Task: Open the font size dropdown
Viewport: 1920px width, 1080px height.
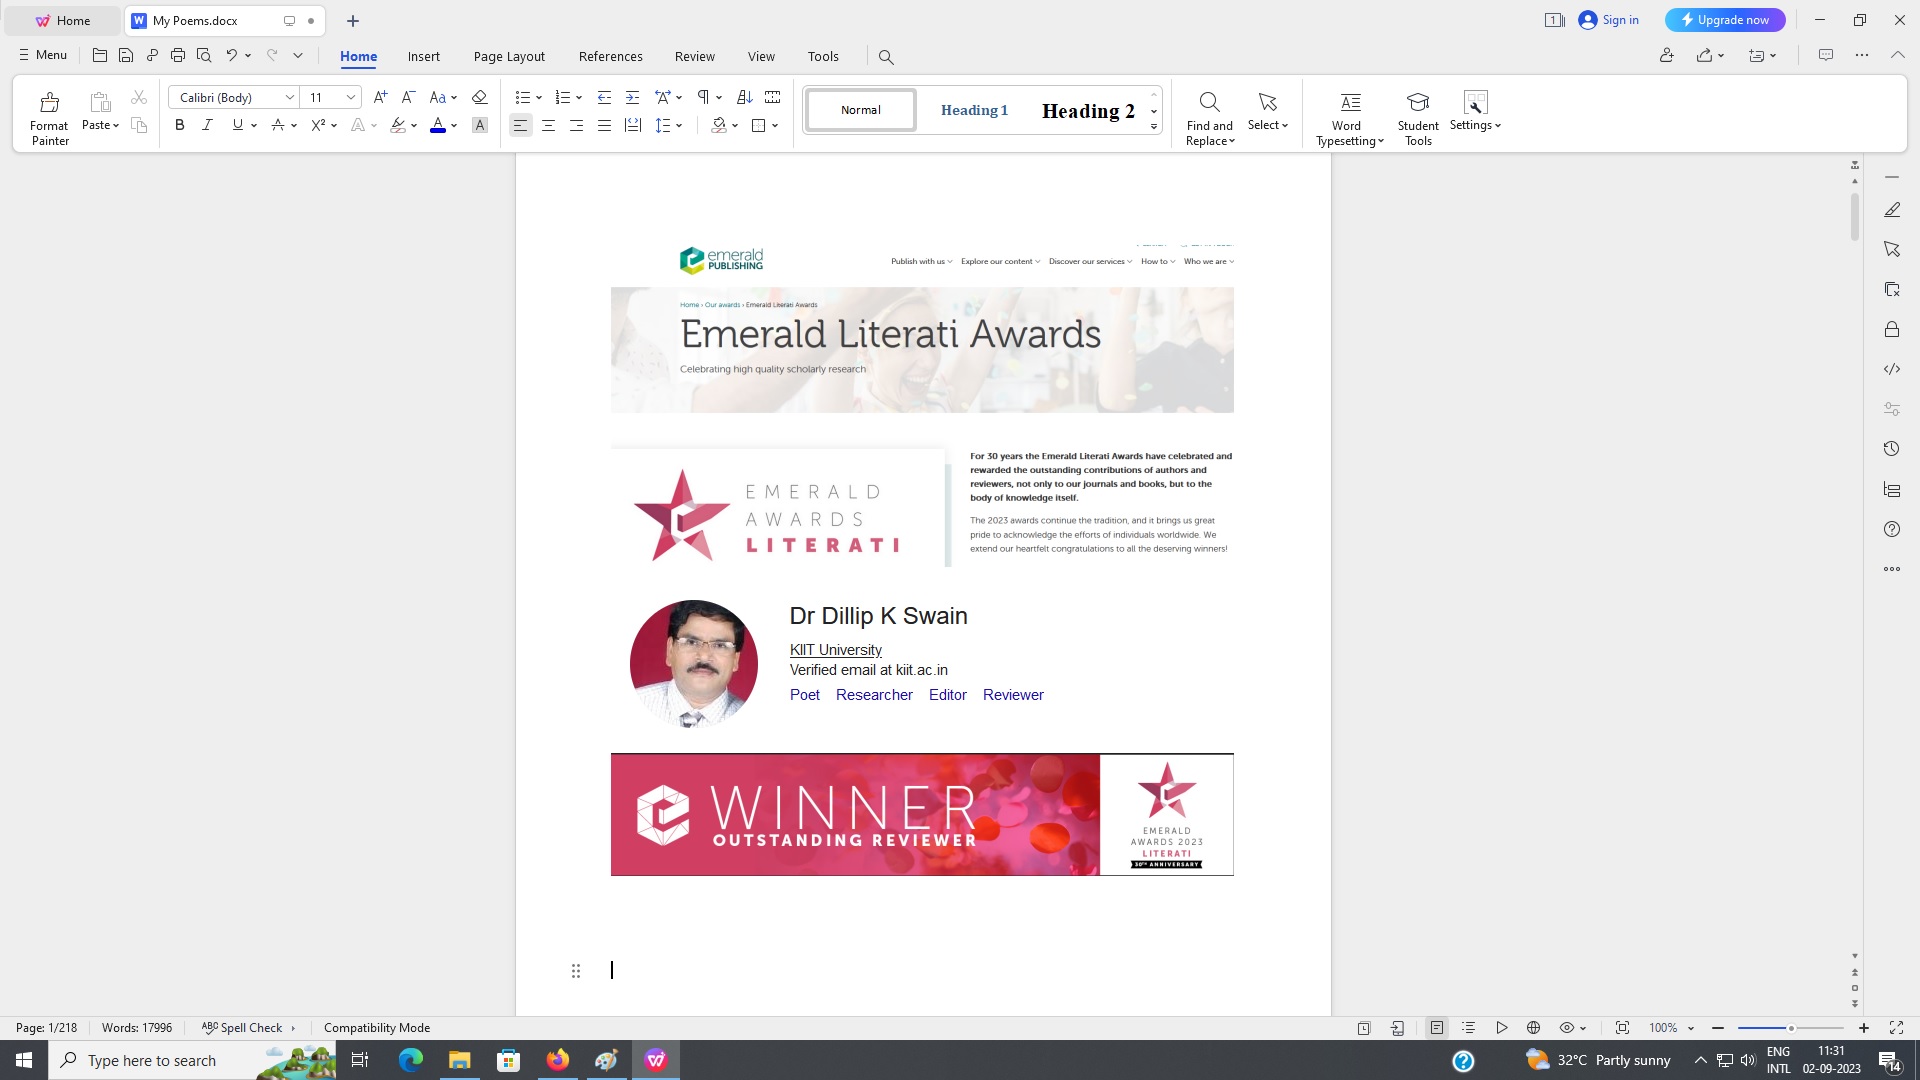Action: tap(351, 97)
